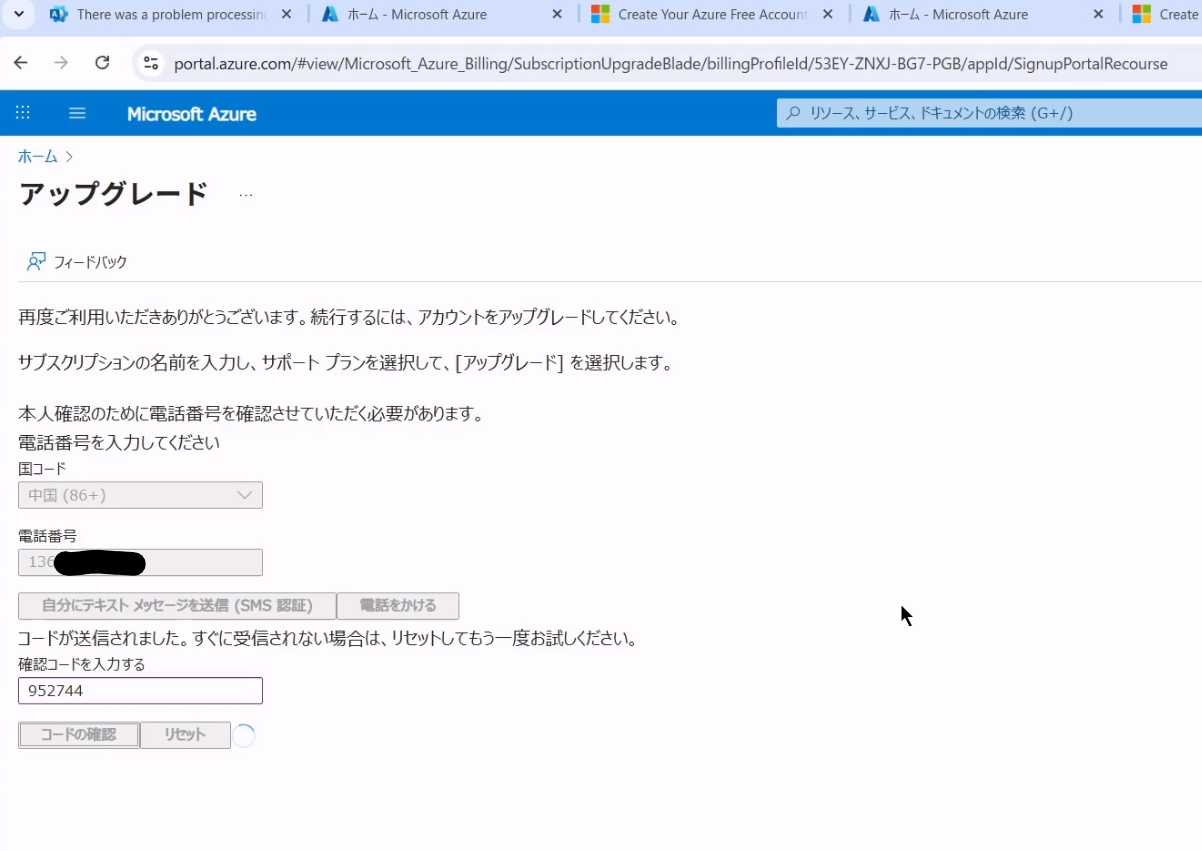Click the feedback icon
The image size is (1202, 851).
[x=36, y=262]
